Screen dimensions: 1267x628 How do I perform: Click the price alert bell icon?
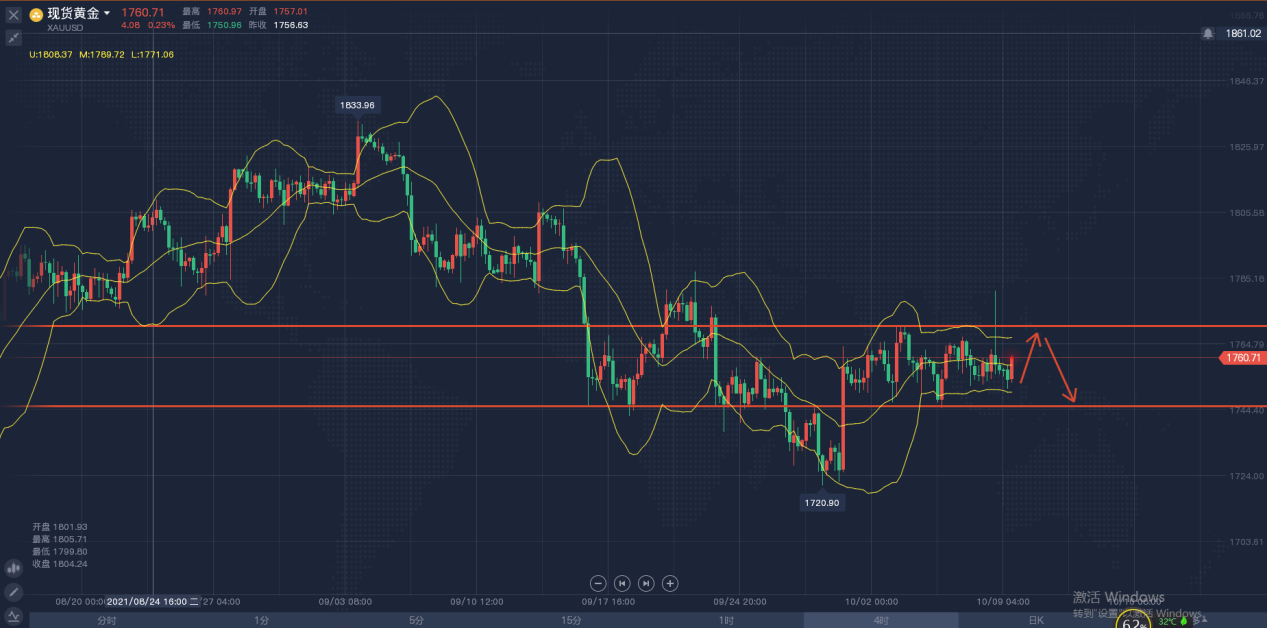coord(1208,33)
